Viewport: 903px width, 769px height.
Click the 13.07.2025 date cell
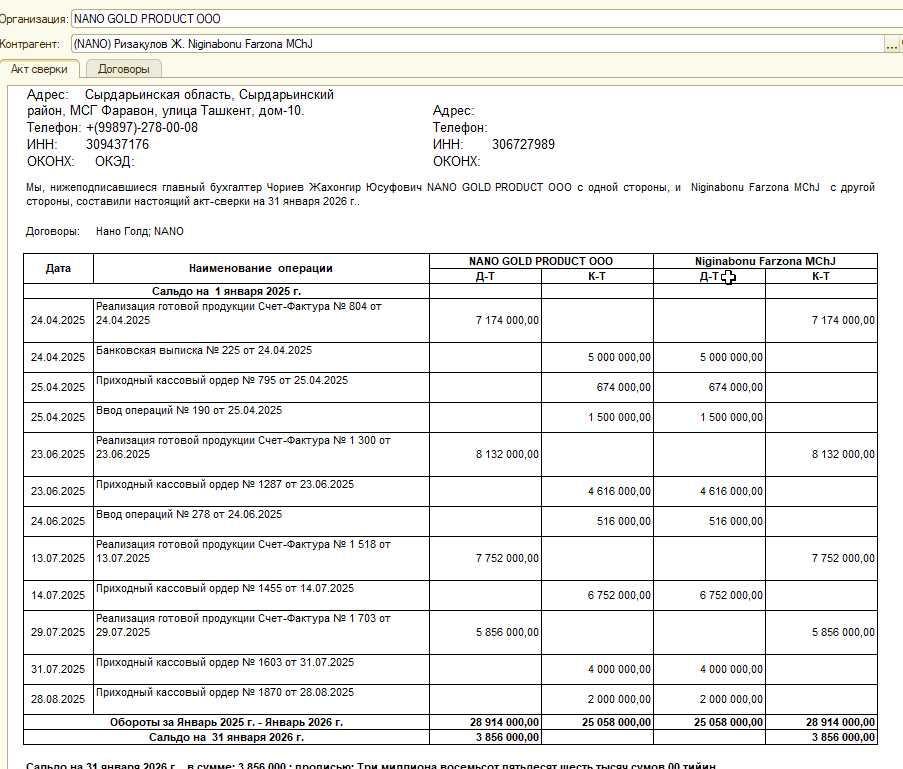[58, 558]
